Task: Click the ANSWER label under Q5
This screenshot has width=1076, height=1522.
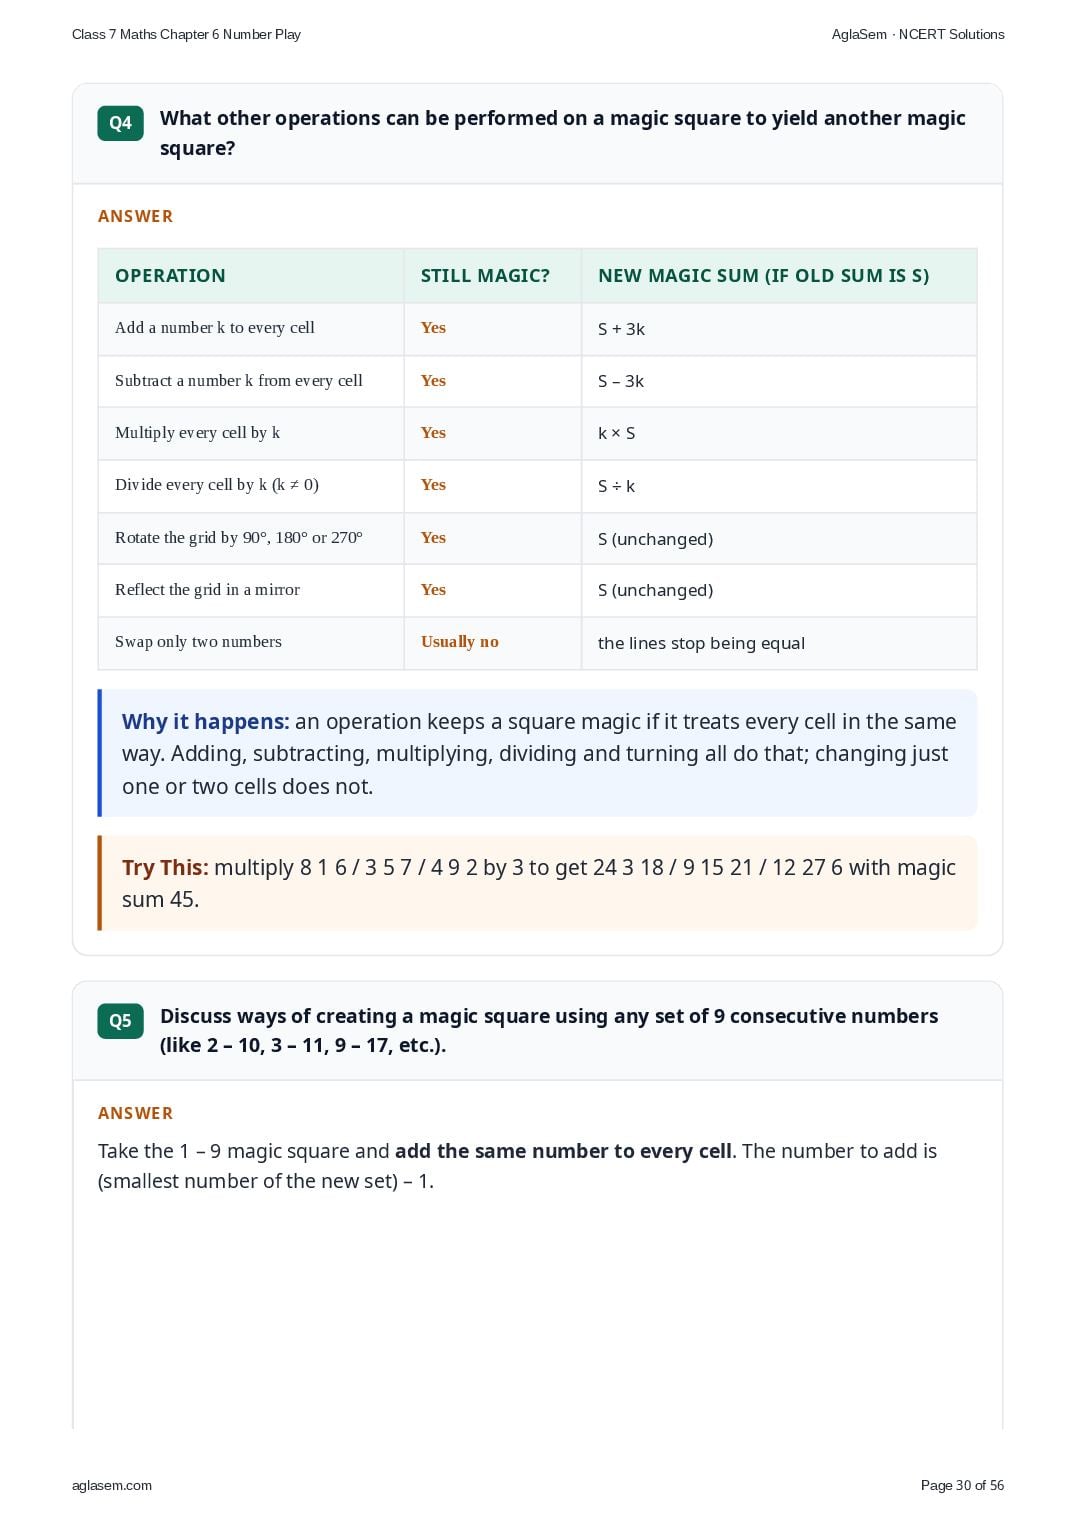Action: pyautogui.click(x=136, y=1113)
